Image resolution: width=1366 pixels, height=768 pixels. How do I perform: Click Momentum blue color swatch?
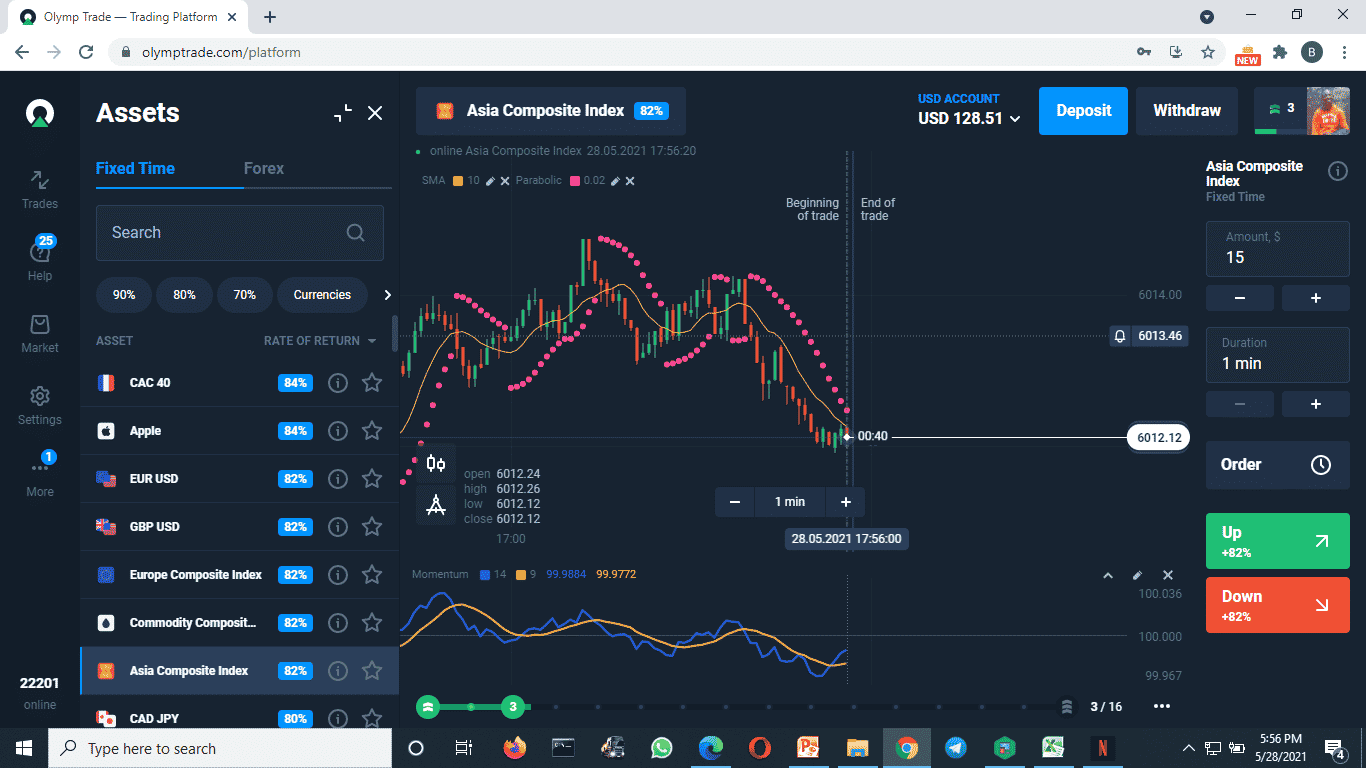485,575
